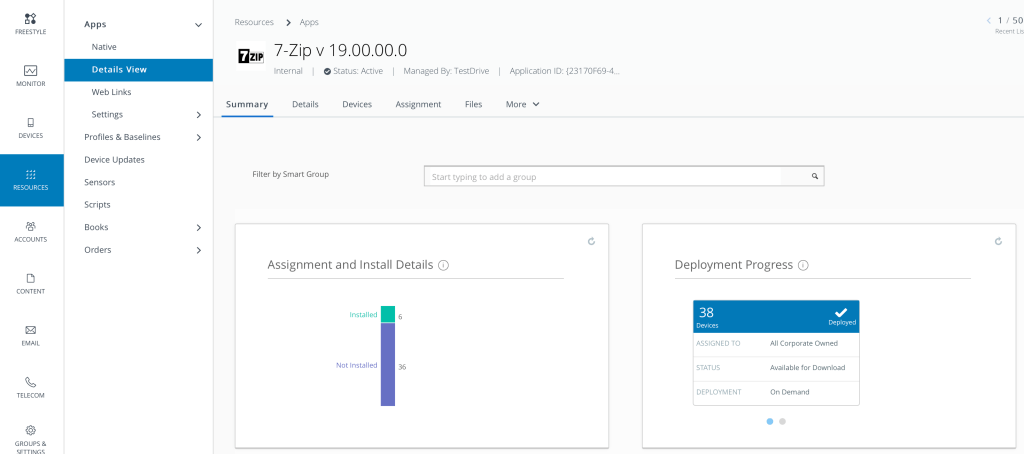Refresh the Assignment and Install Details card
Viewport: 1024px width, 454px height.
[591, 241]
